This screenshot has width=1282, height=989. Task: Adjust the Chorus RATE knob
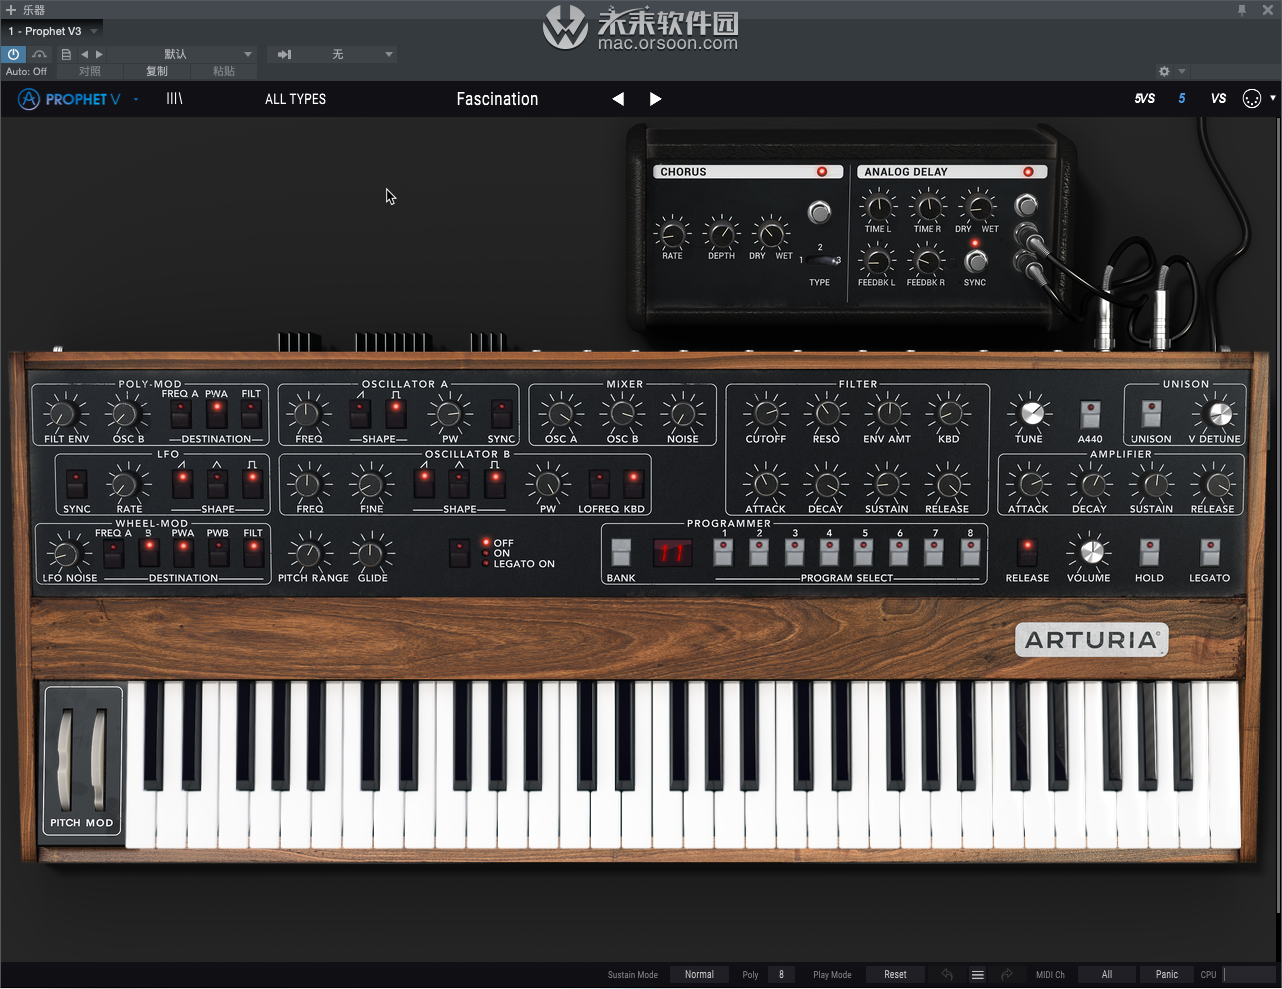(672, 234)
